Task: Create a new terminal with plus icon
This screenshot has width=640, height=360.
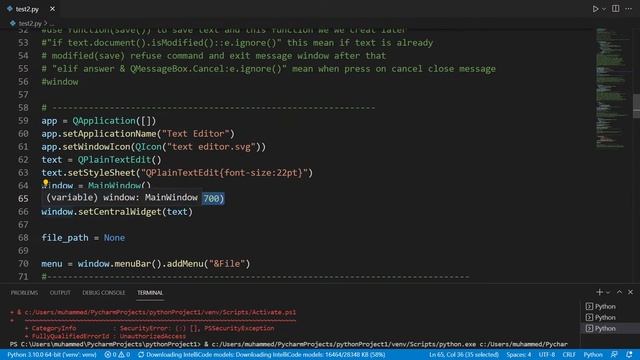Action: (x=599, y=292)
